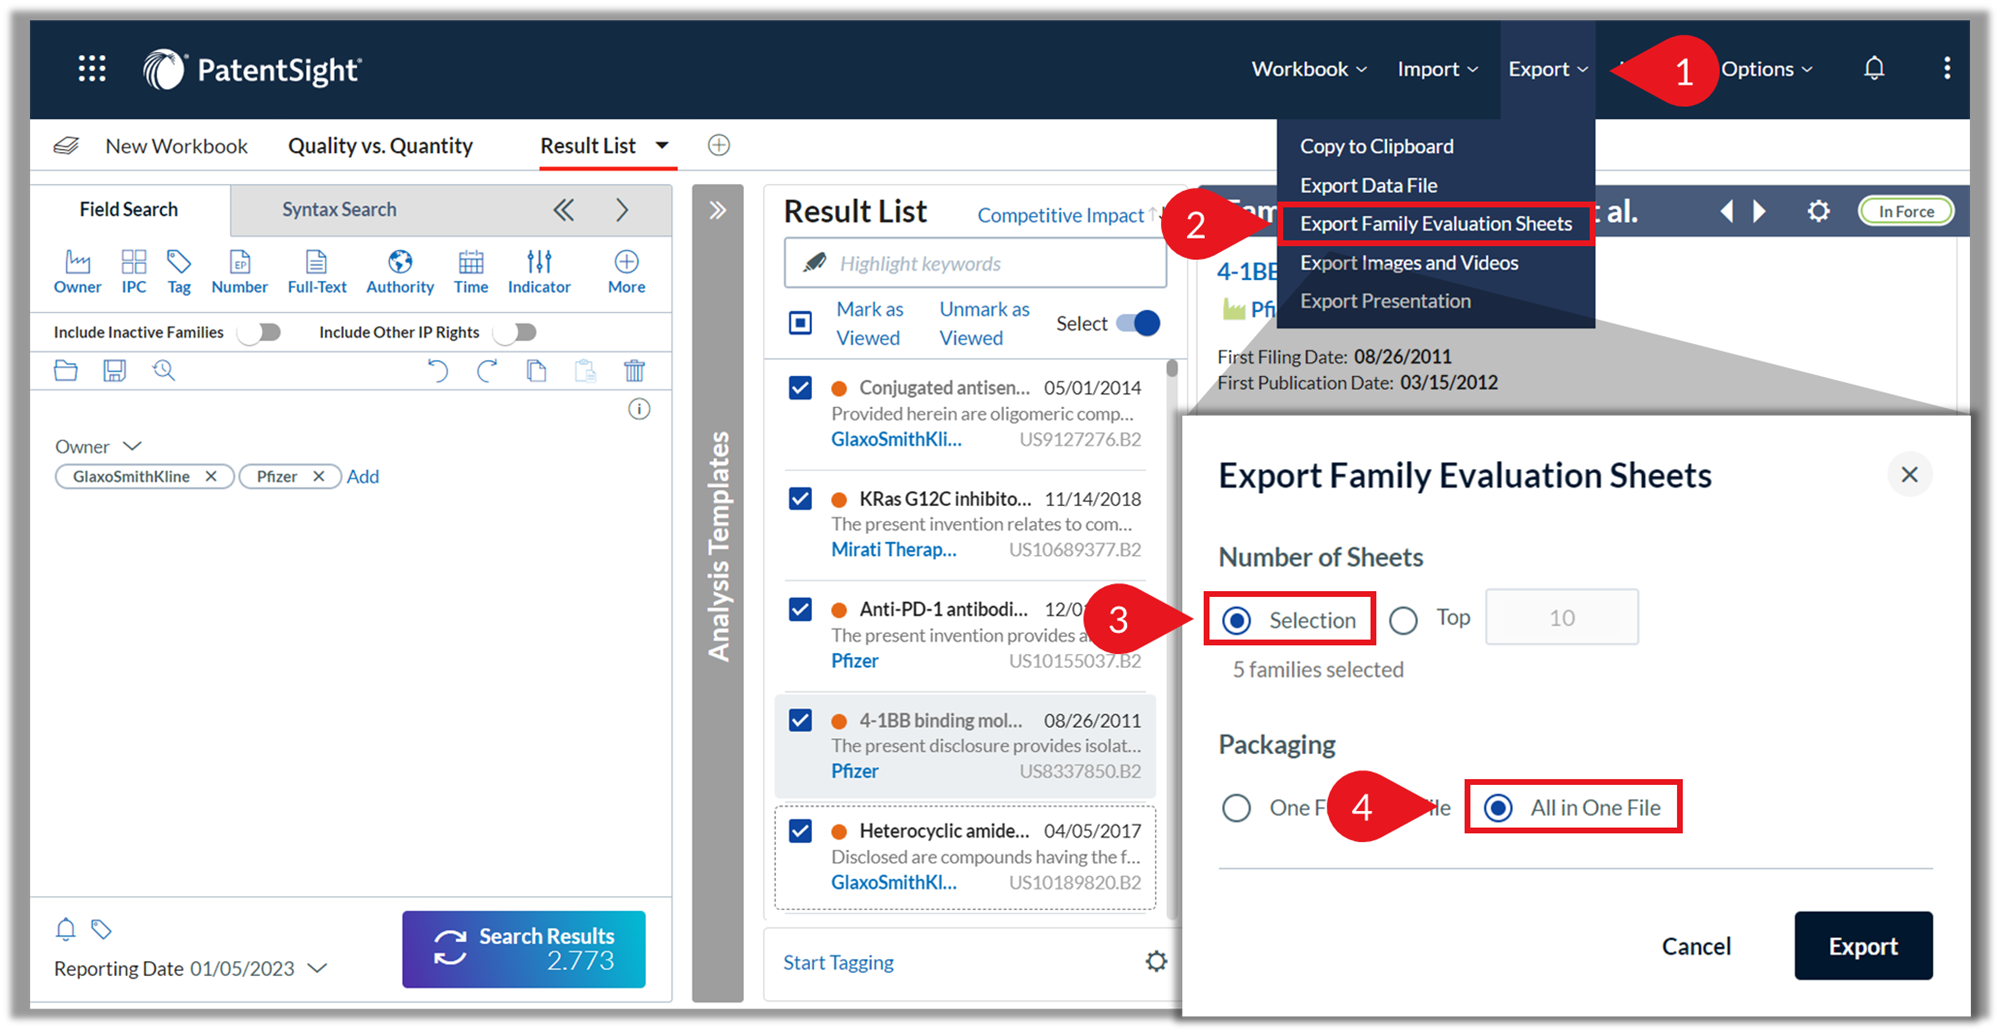The image size is (2000, 1033).
Task: Open the notifications bell in header
Action: point(1874,68)
